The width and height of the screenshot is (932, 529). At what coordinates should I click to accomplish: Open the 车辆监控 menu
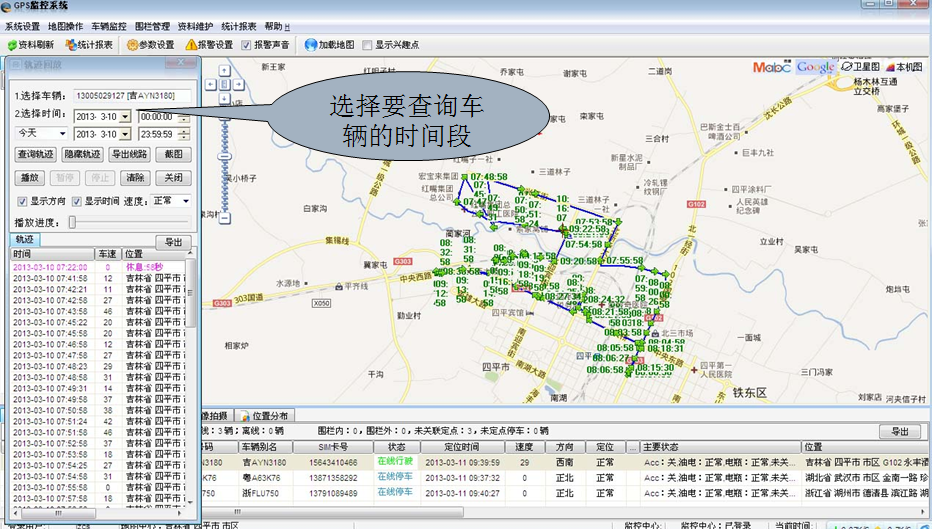click(x=109, y=26)
